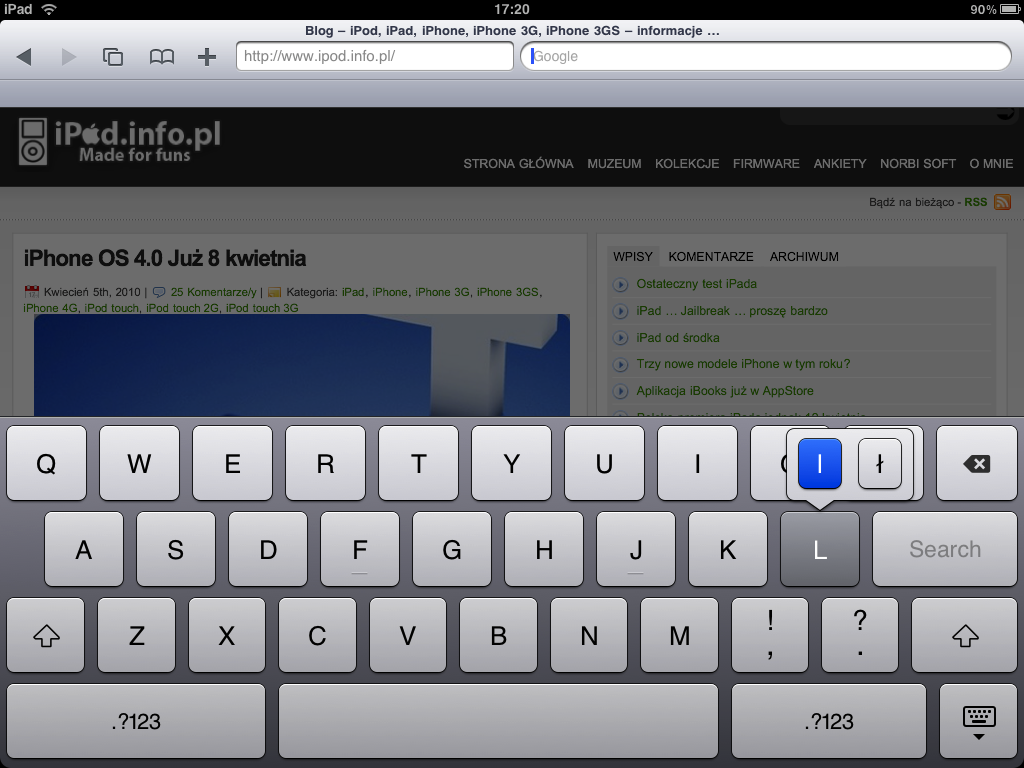This screenshot has height=768, width=1024.
Task: Tap the Q key
Action: [46, 464]
